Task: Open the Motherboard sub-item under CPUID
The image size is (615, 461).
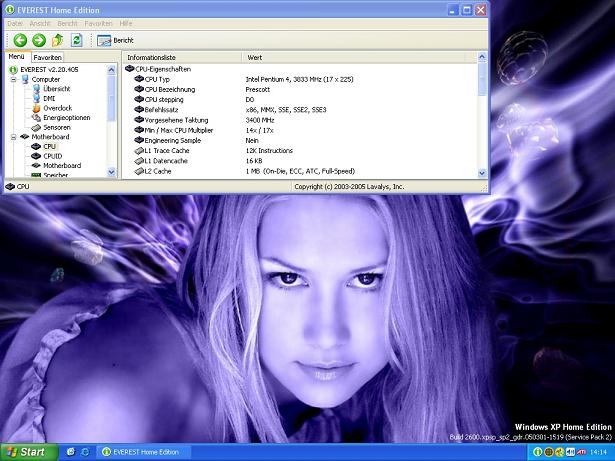Action: coord(62,166)
